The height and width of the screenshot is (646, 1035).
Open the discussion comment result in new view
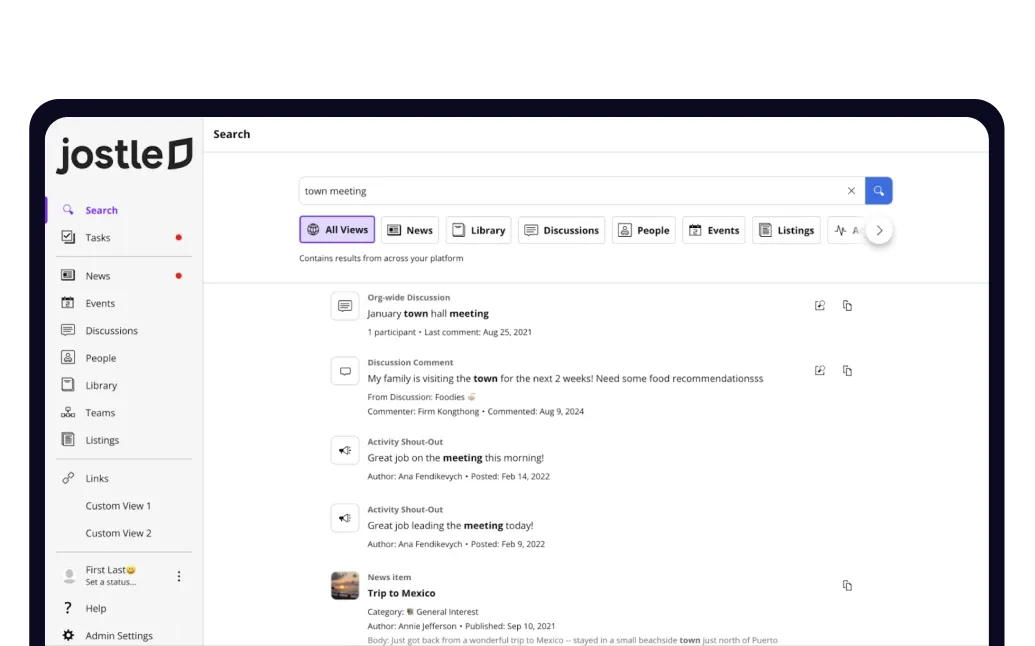coord(820,371)
